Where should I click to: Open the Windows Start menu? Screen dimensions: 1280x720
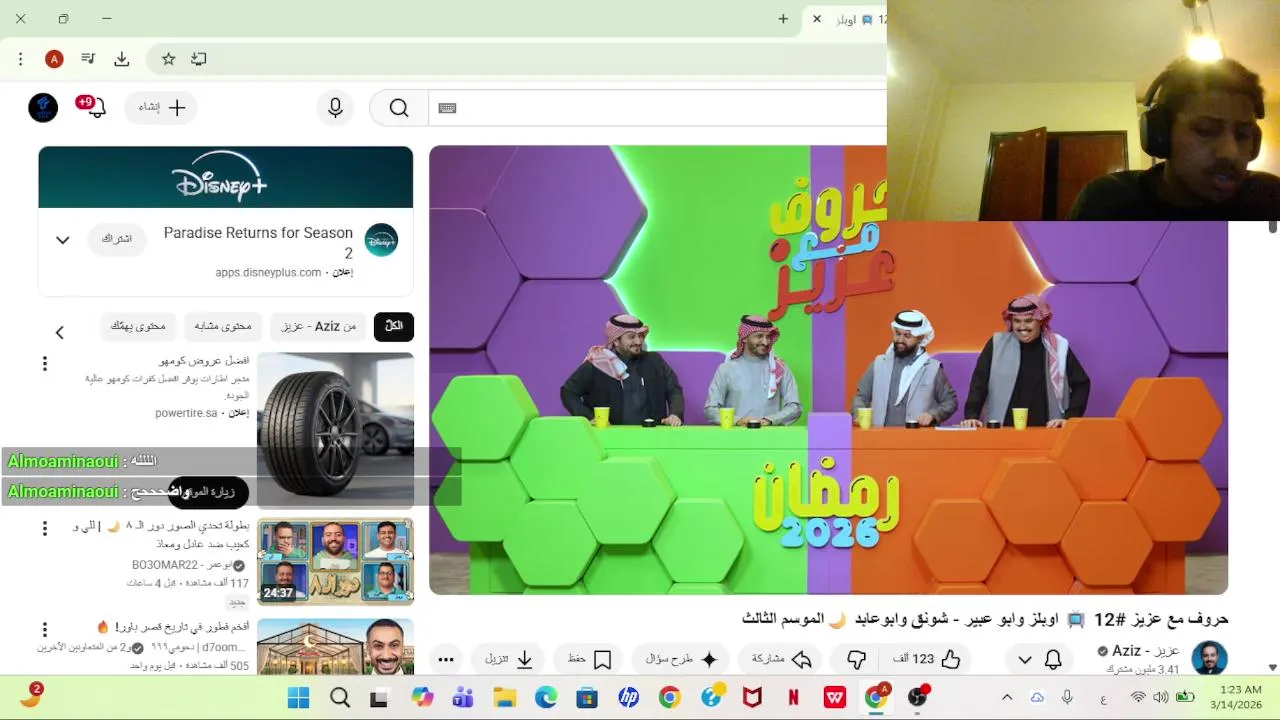point(298,698)
